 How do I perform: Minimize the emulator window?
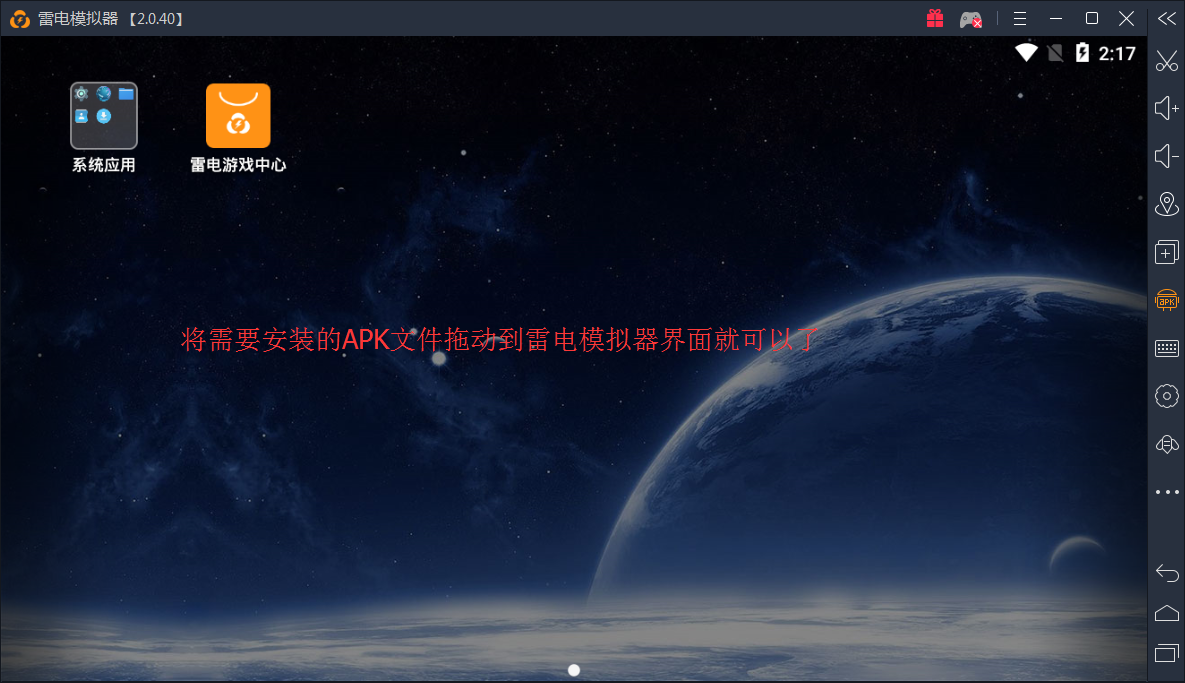tap(1056, 19)
